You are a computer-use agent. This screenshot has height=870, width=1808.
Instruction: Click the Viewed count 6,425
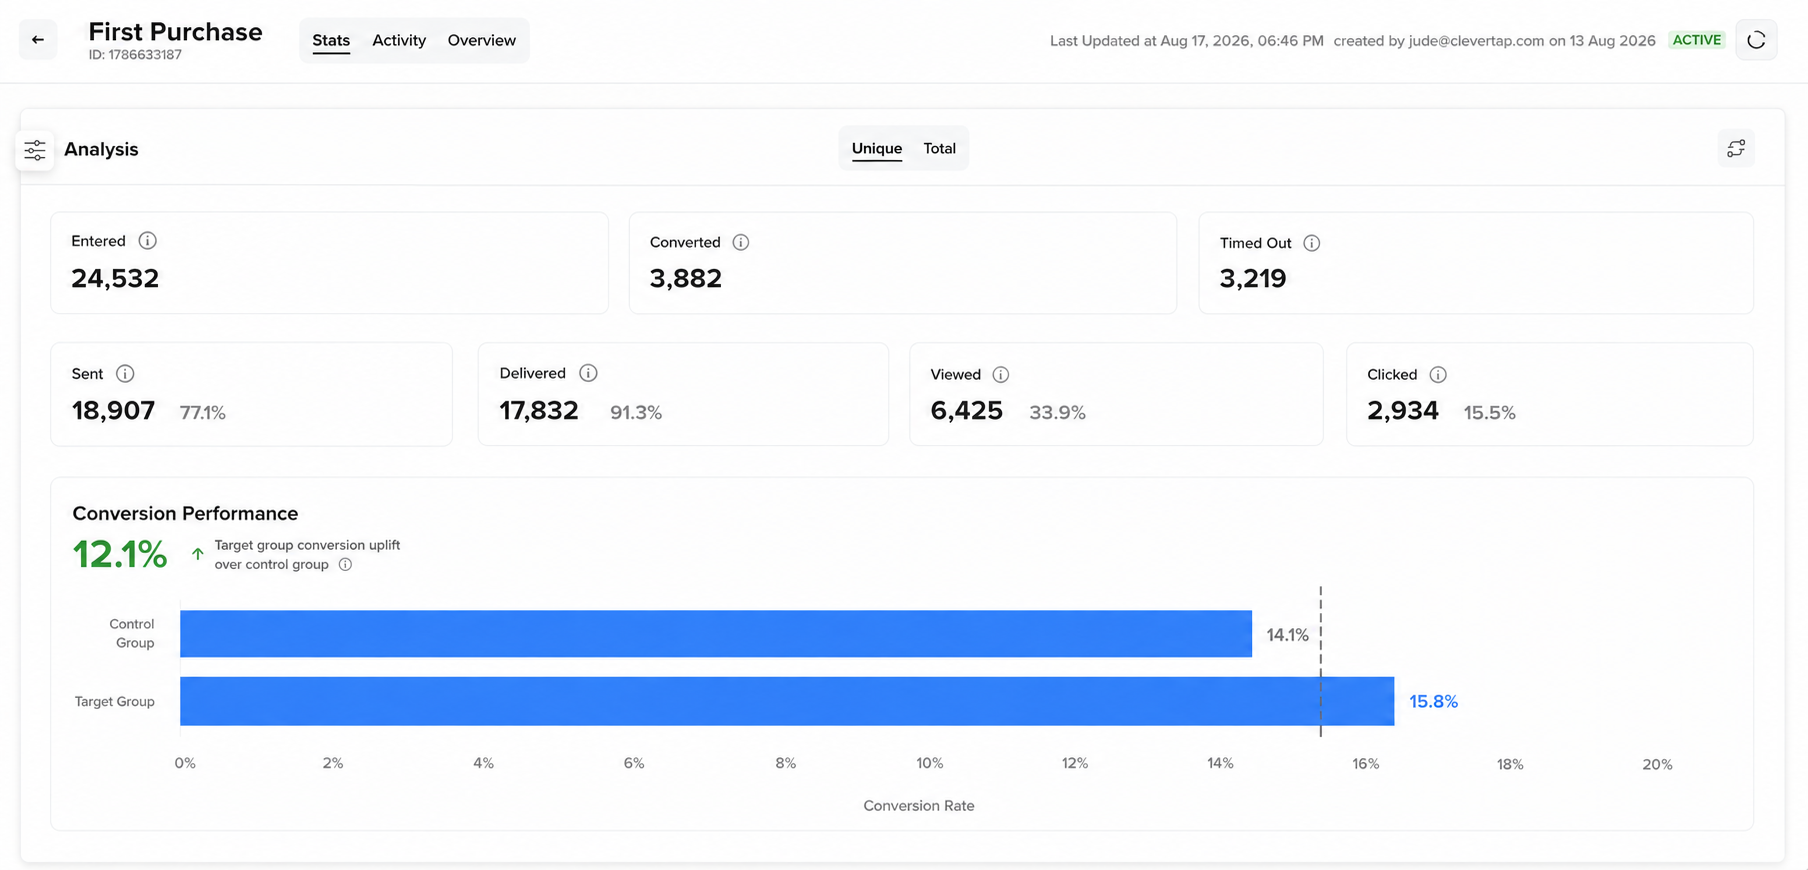tap(966, 411)
